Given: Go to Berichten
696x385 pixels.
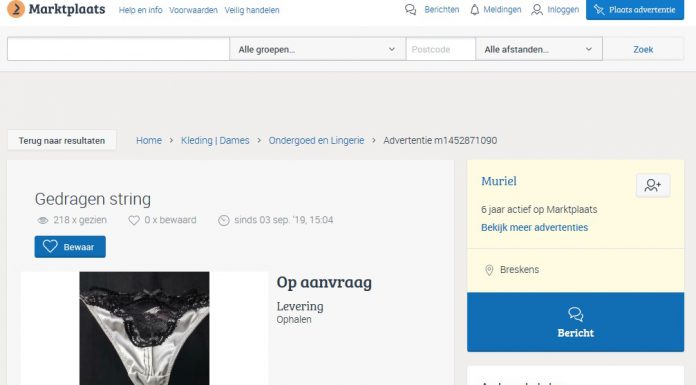Looking at the screenshot, I should click(x=442, y=10).
